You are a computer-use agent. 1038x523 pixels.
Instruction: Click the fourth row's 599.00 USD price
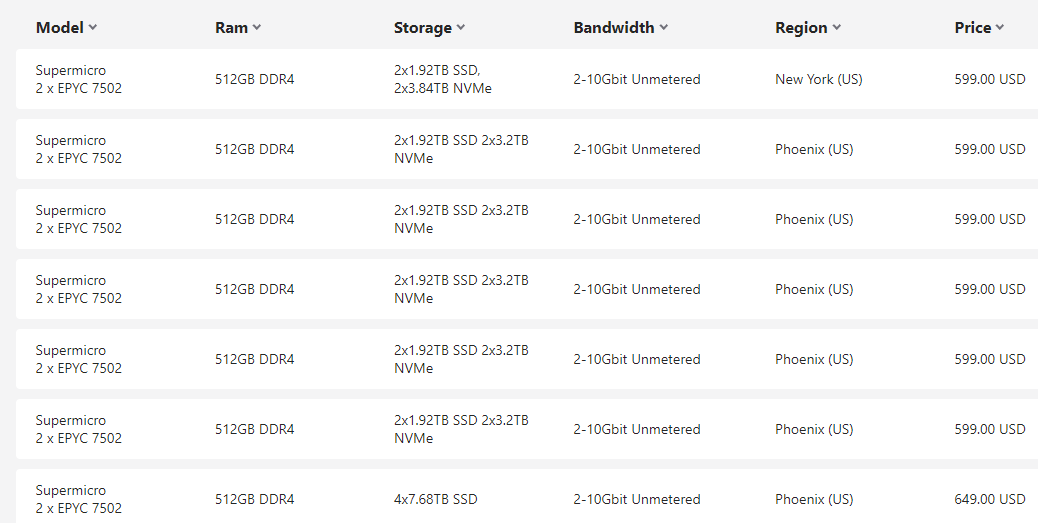[989, 289]
